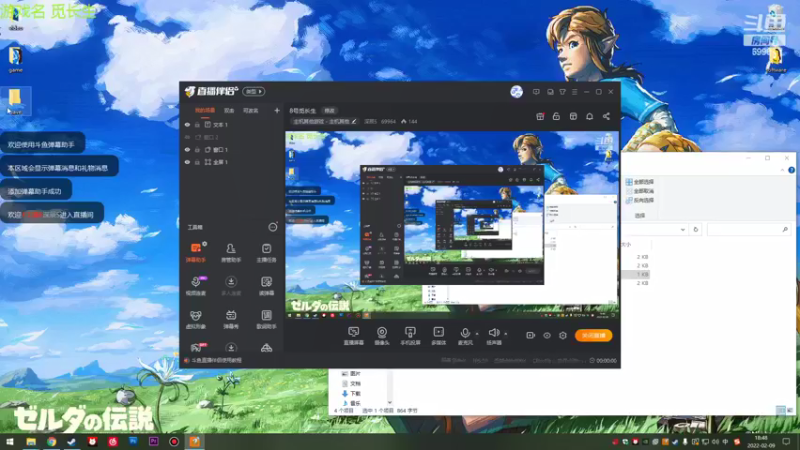
Task: Click 全部选择 in File Explorer ribbon
Action: (640, 182)
